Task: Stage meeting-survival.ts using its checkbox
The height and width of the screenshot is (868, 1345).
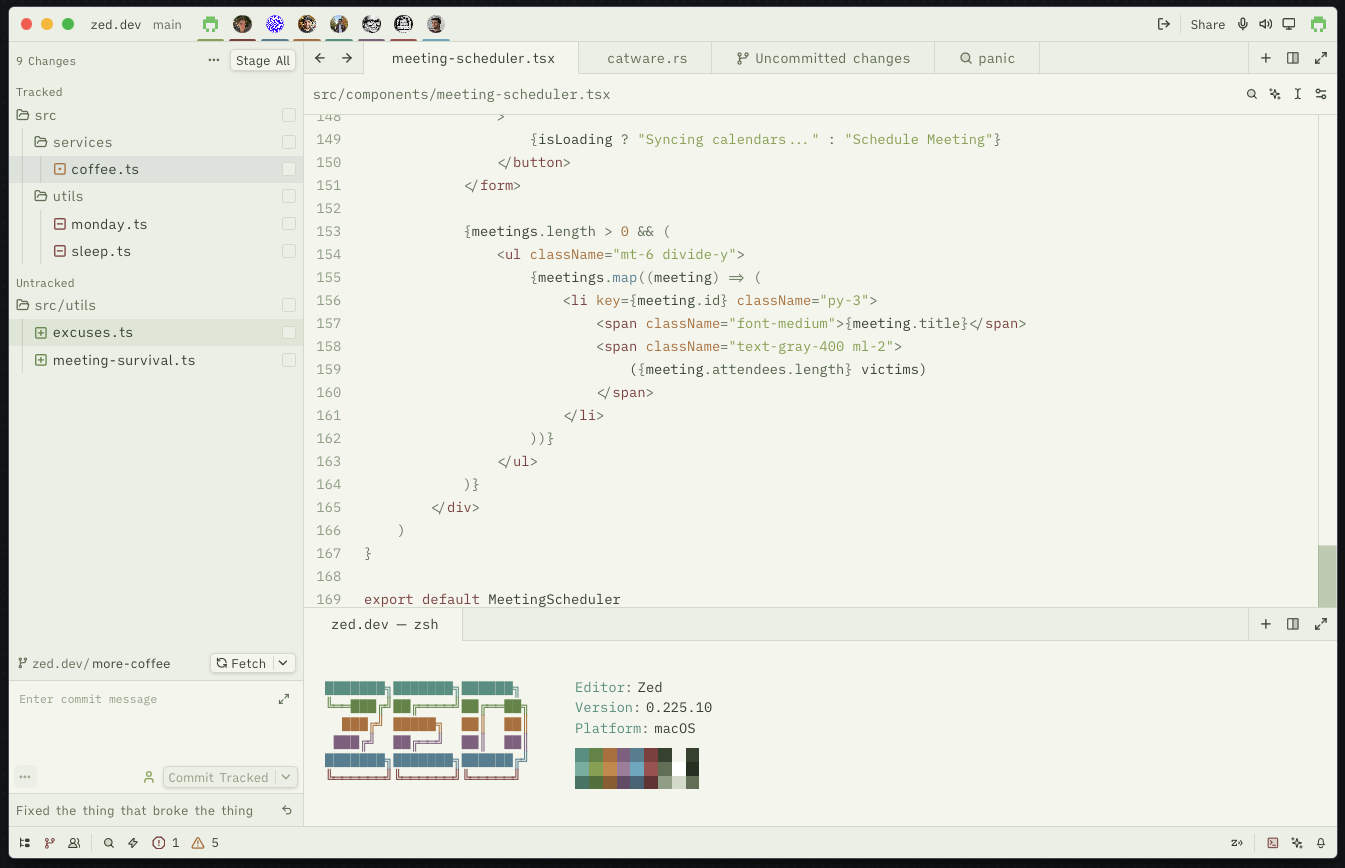Action: (x=289, y=360)
